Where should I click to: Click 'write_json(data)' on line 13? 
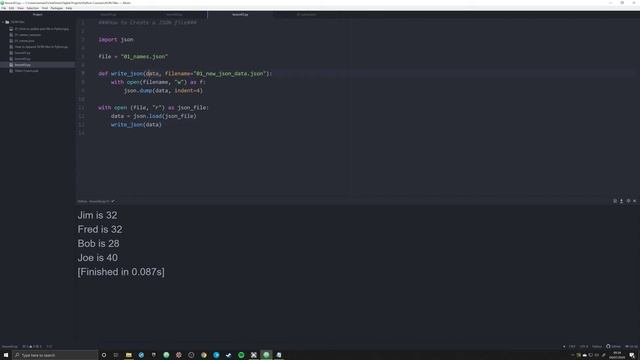pos(136,124)
